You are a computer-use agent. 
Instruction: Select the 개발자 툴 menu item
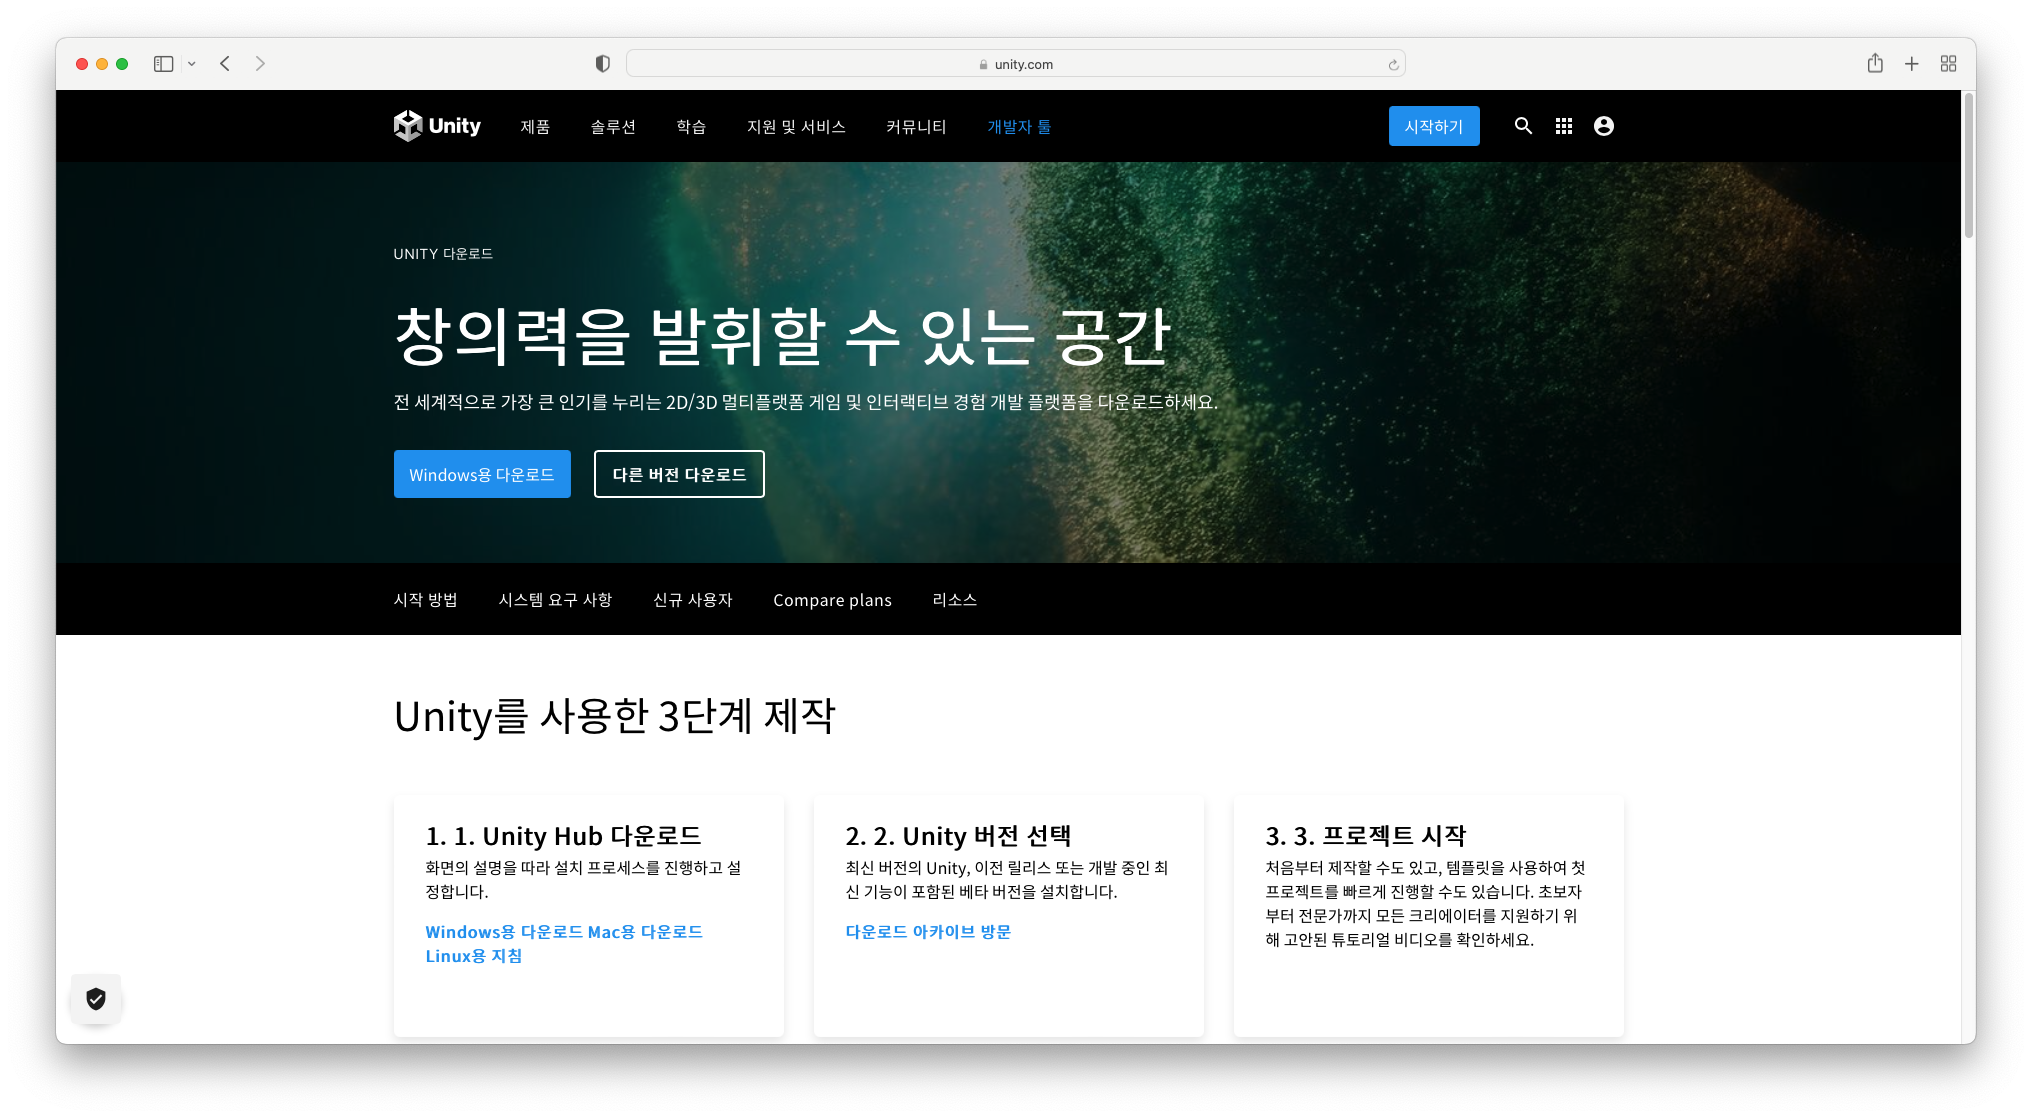(1019, 127)
